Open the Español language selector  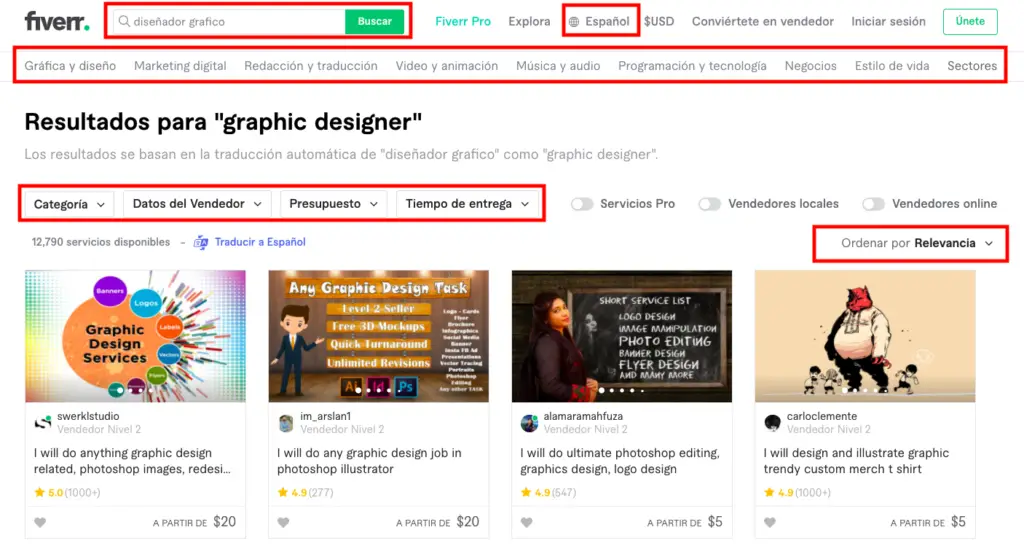[x=600, y=22]
